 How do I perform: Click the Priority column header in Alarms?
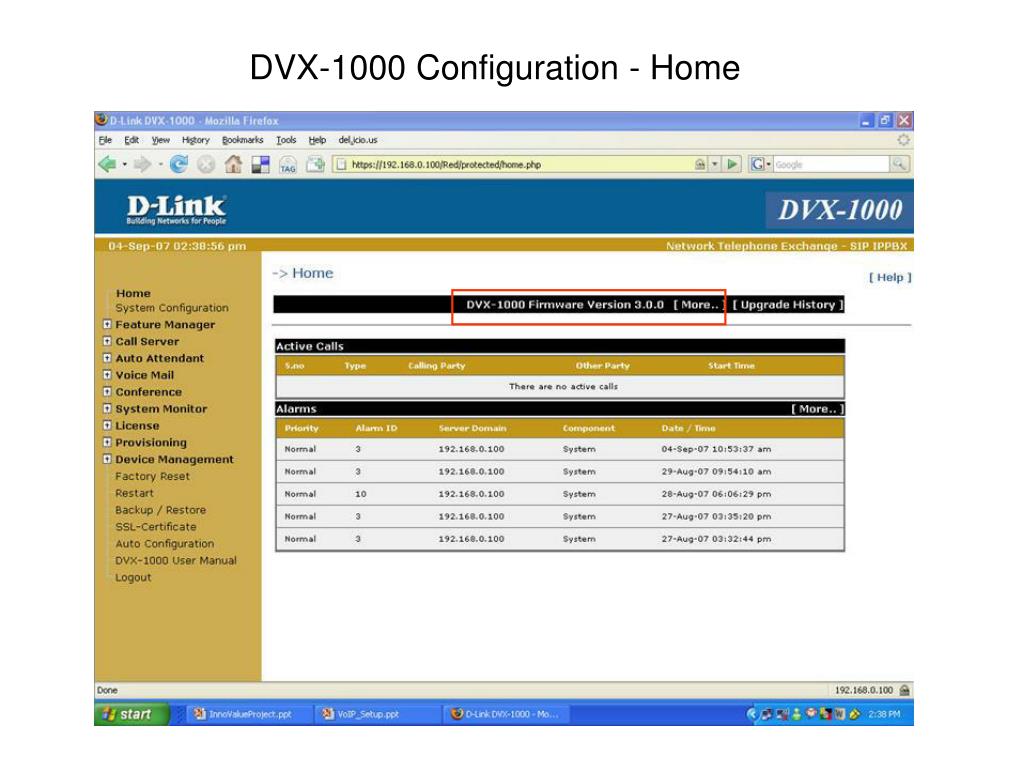(302, 428)
